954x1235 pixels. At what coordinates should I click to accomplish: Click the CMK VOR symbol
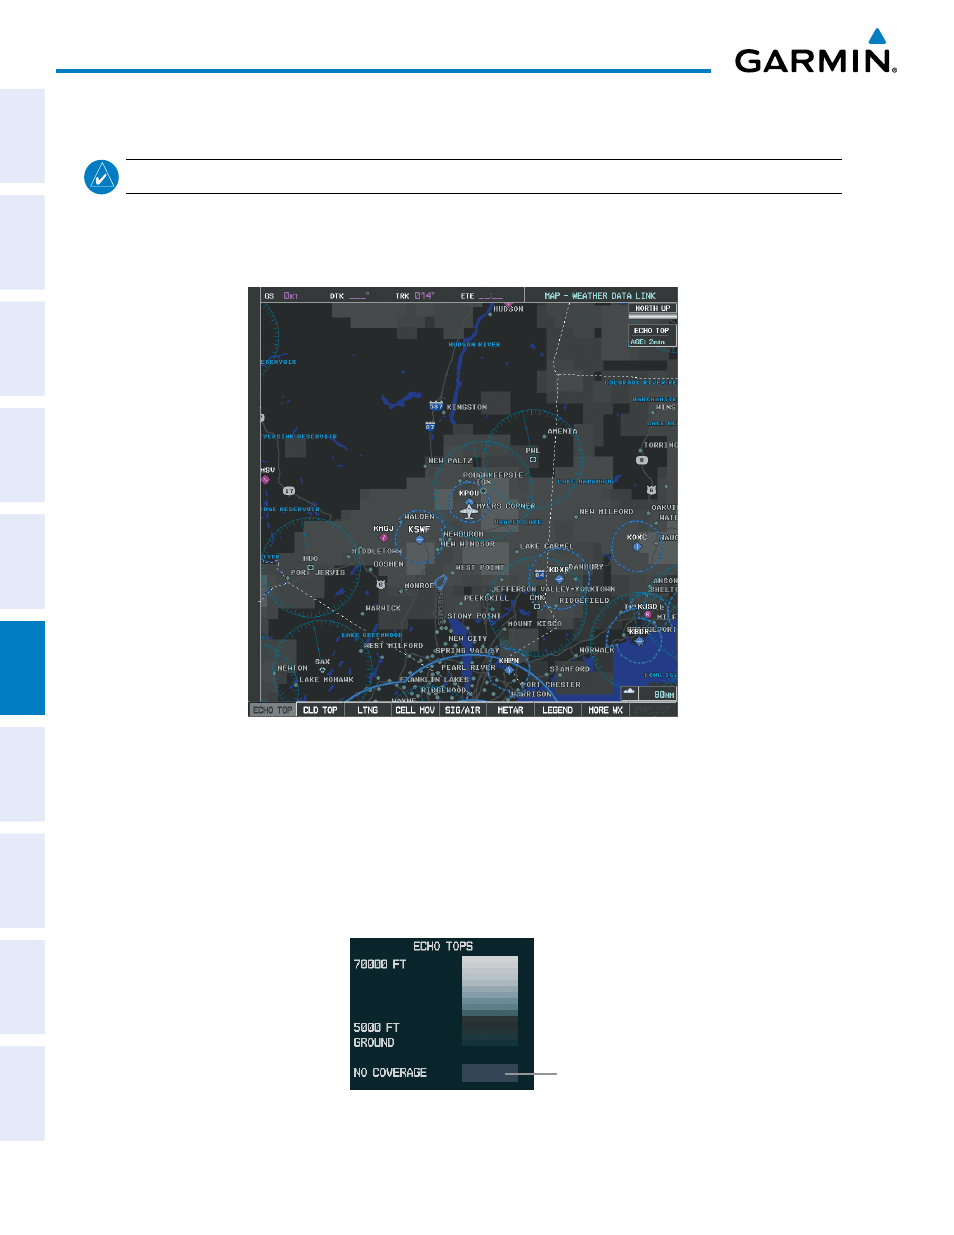(537, 606)
